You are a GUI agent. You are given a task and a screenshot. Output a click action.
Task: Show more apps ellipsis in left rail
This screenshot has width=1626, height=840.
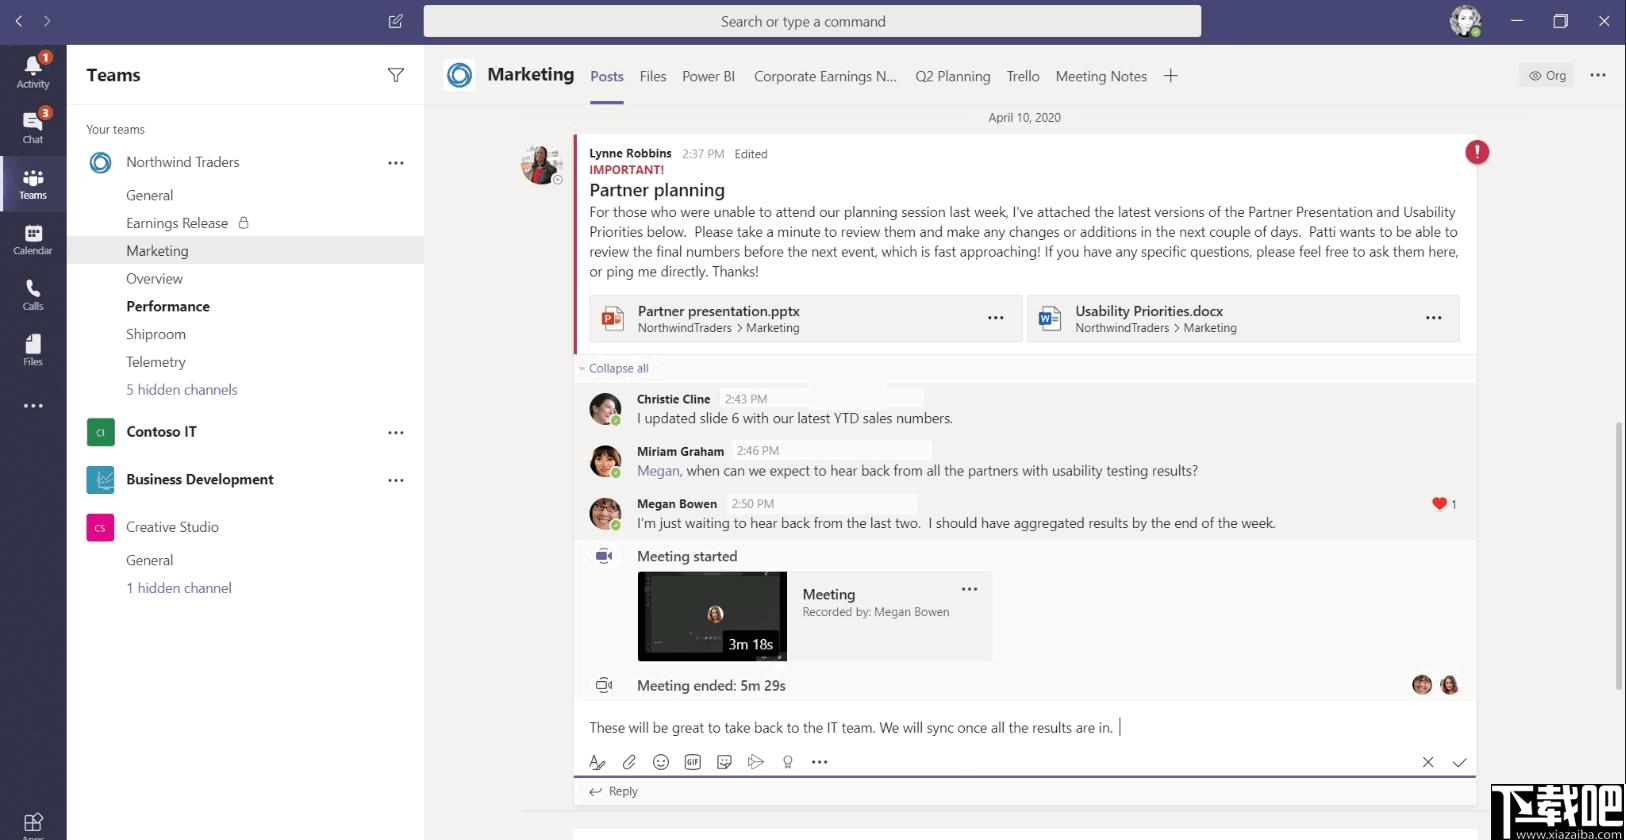click(33, 406)
